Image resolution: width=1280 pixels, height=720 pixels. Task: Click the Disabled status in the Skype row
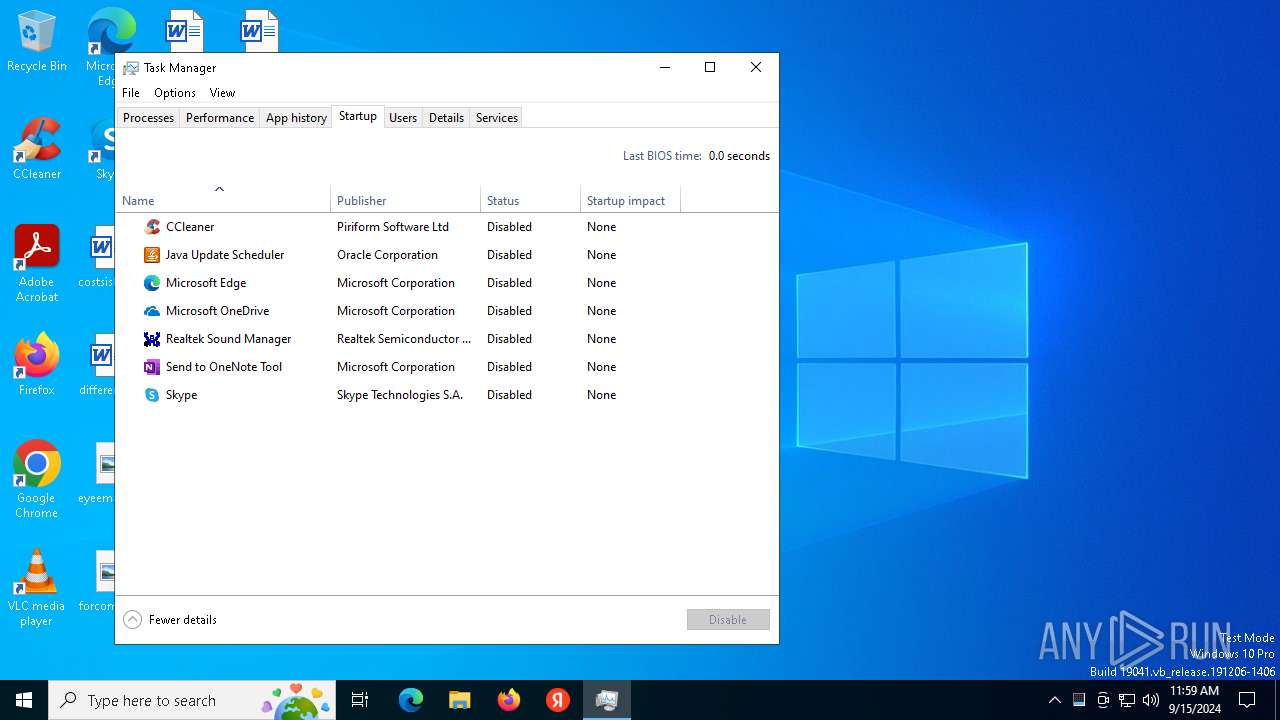[x=509, y=395]
